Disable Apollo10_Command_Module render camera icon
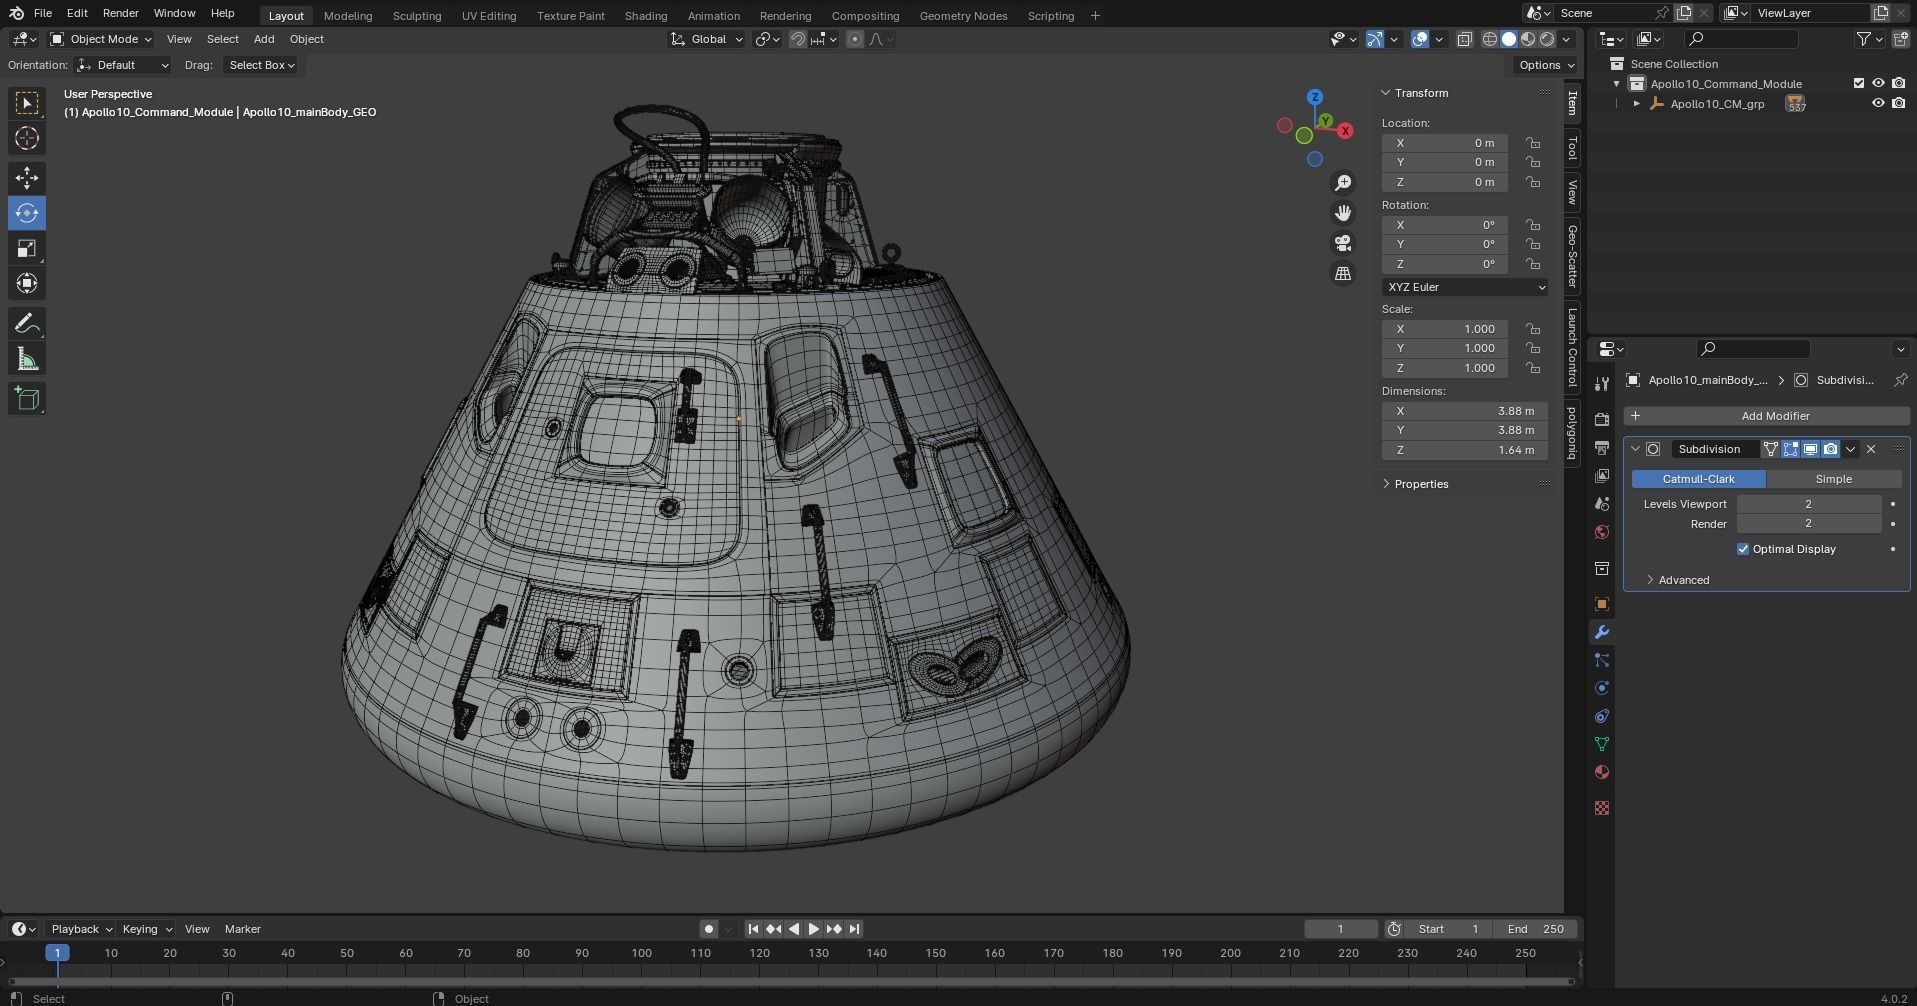1917x1006 pixels. 1898,83
